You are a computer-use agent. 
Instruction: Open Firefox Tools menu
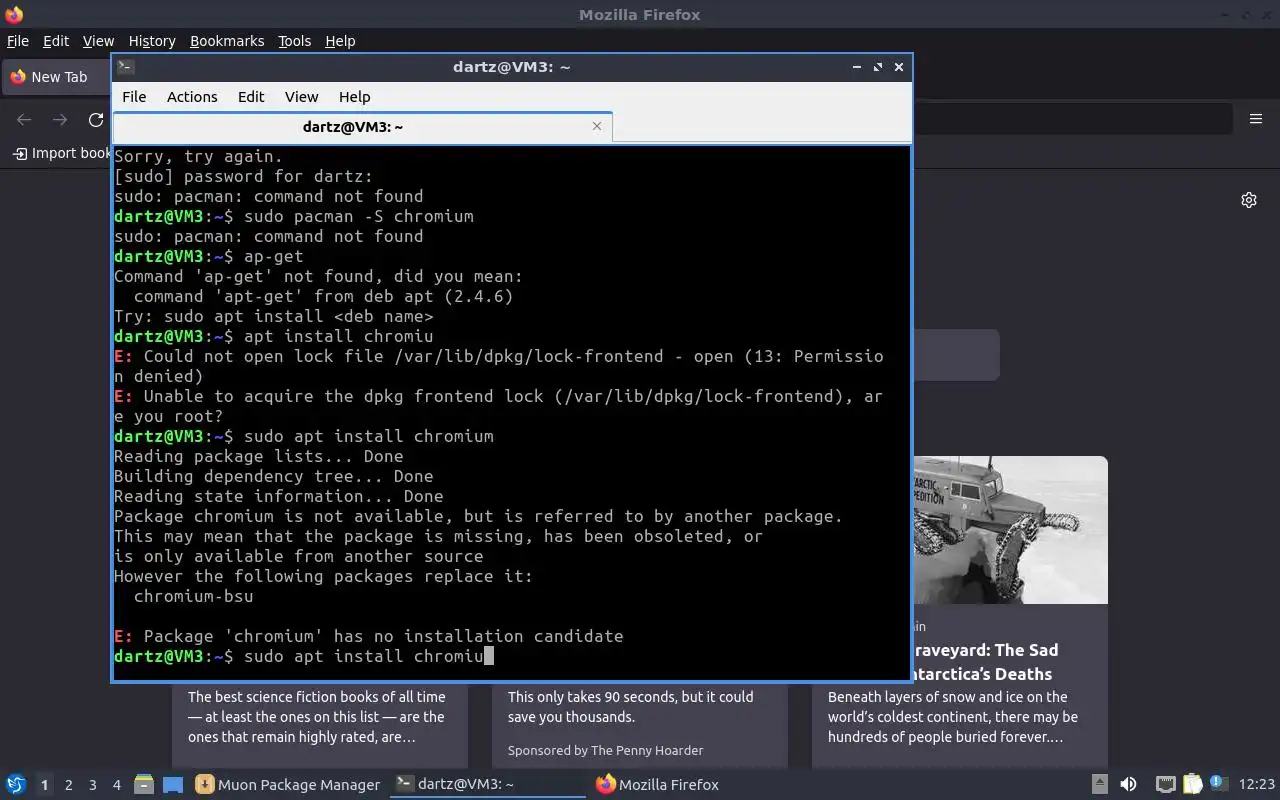pyautogui.click(x=295, y=41)
